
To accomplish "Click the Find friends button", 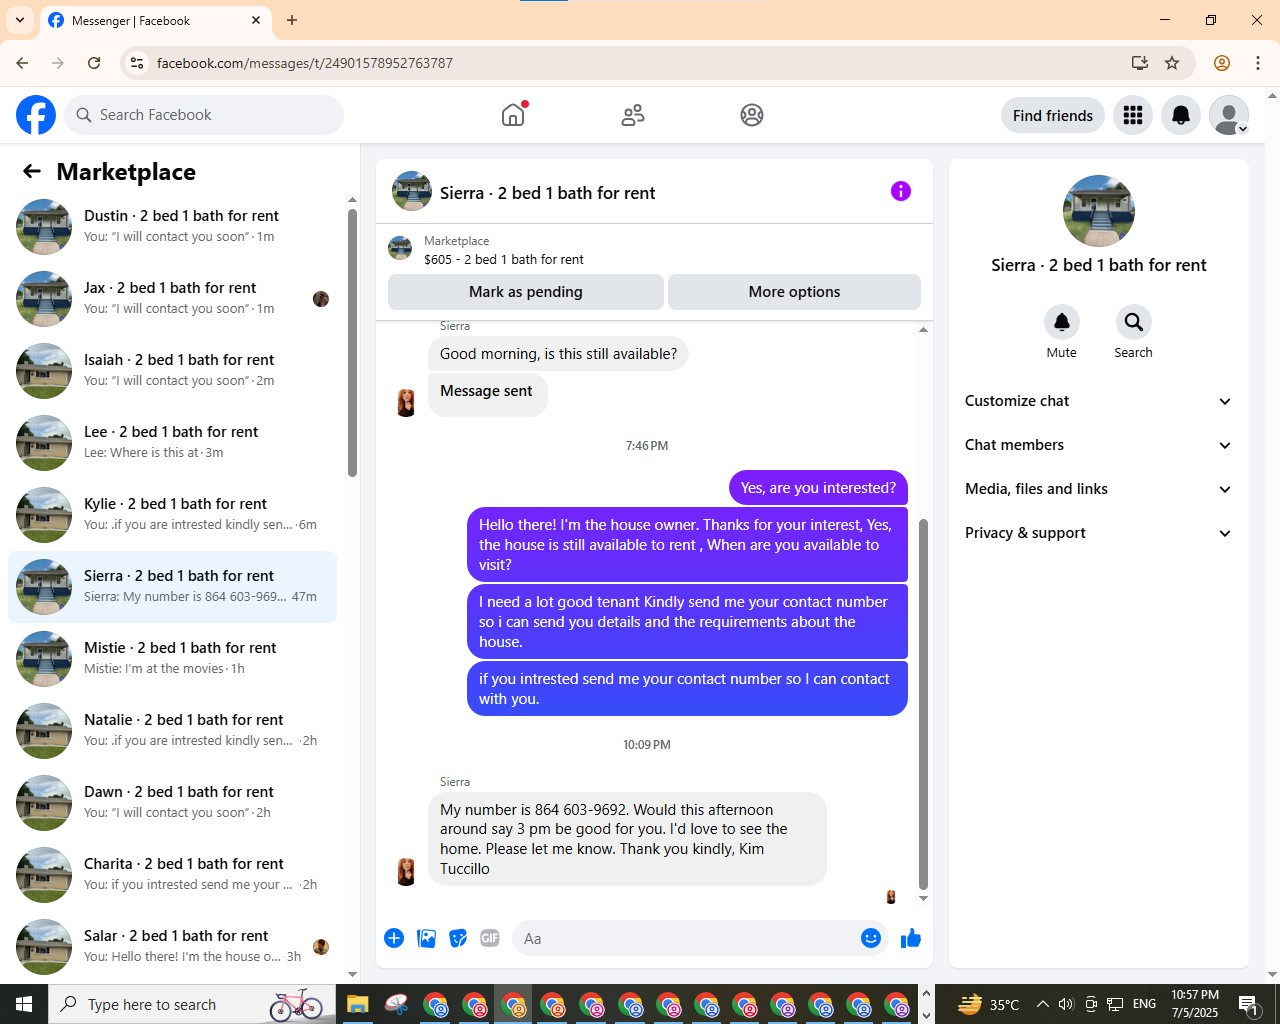I will point(1053,115).
